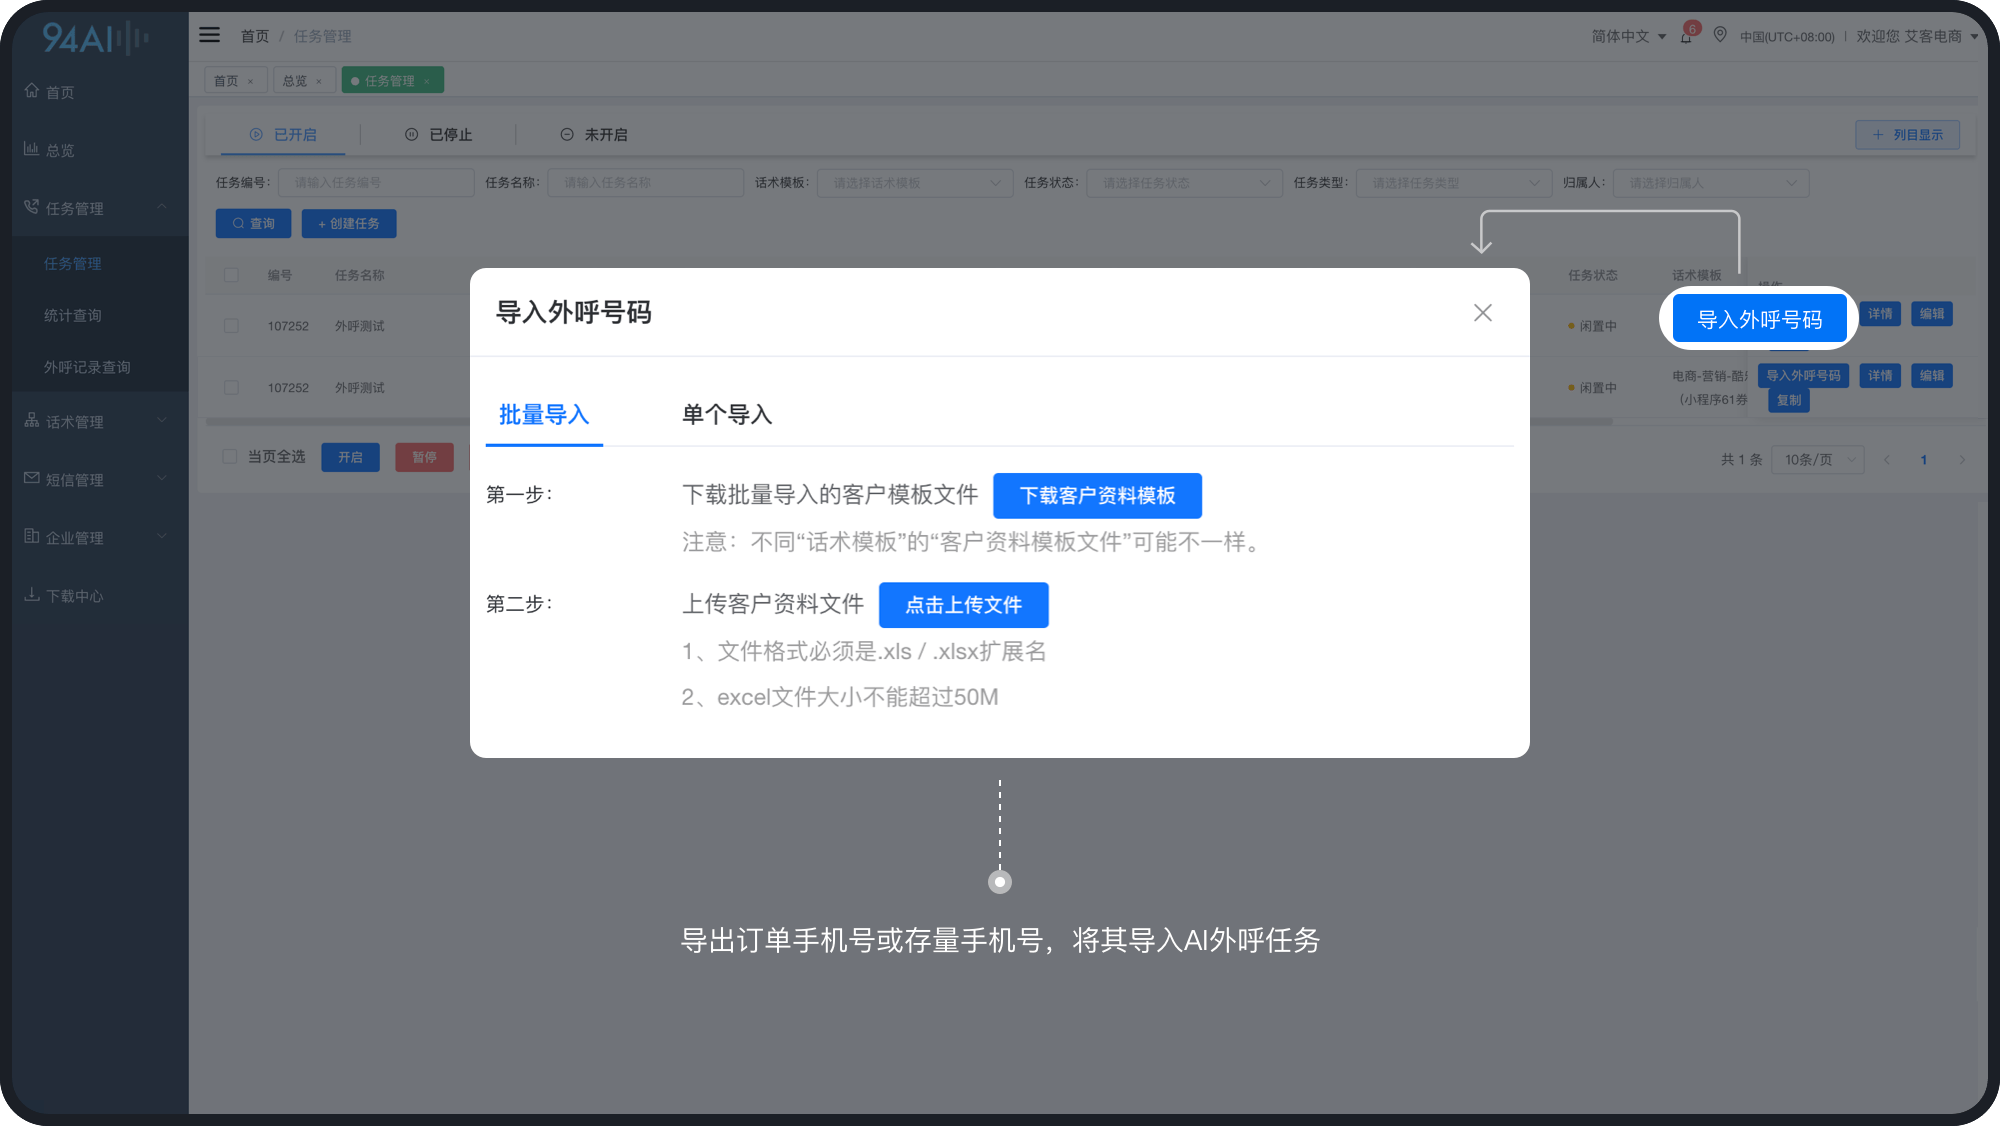Open the 任务状态 filter dropdown
Screen dimensions: 2000x1126
[1184, 183]
